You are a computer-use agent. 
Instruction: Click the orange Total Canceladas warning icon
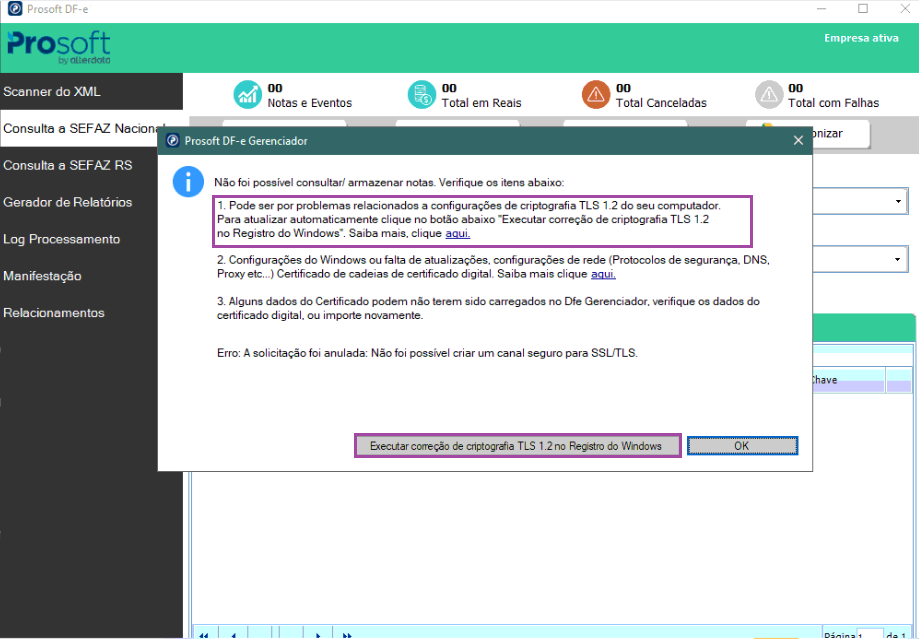point(596,94)
